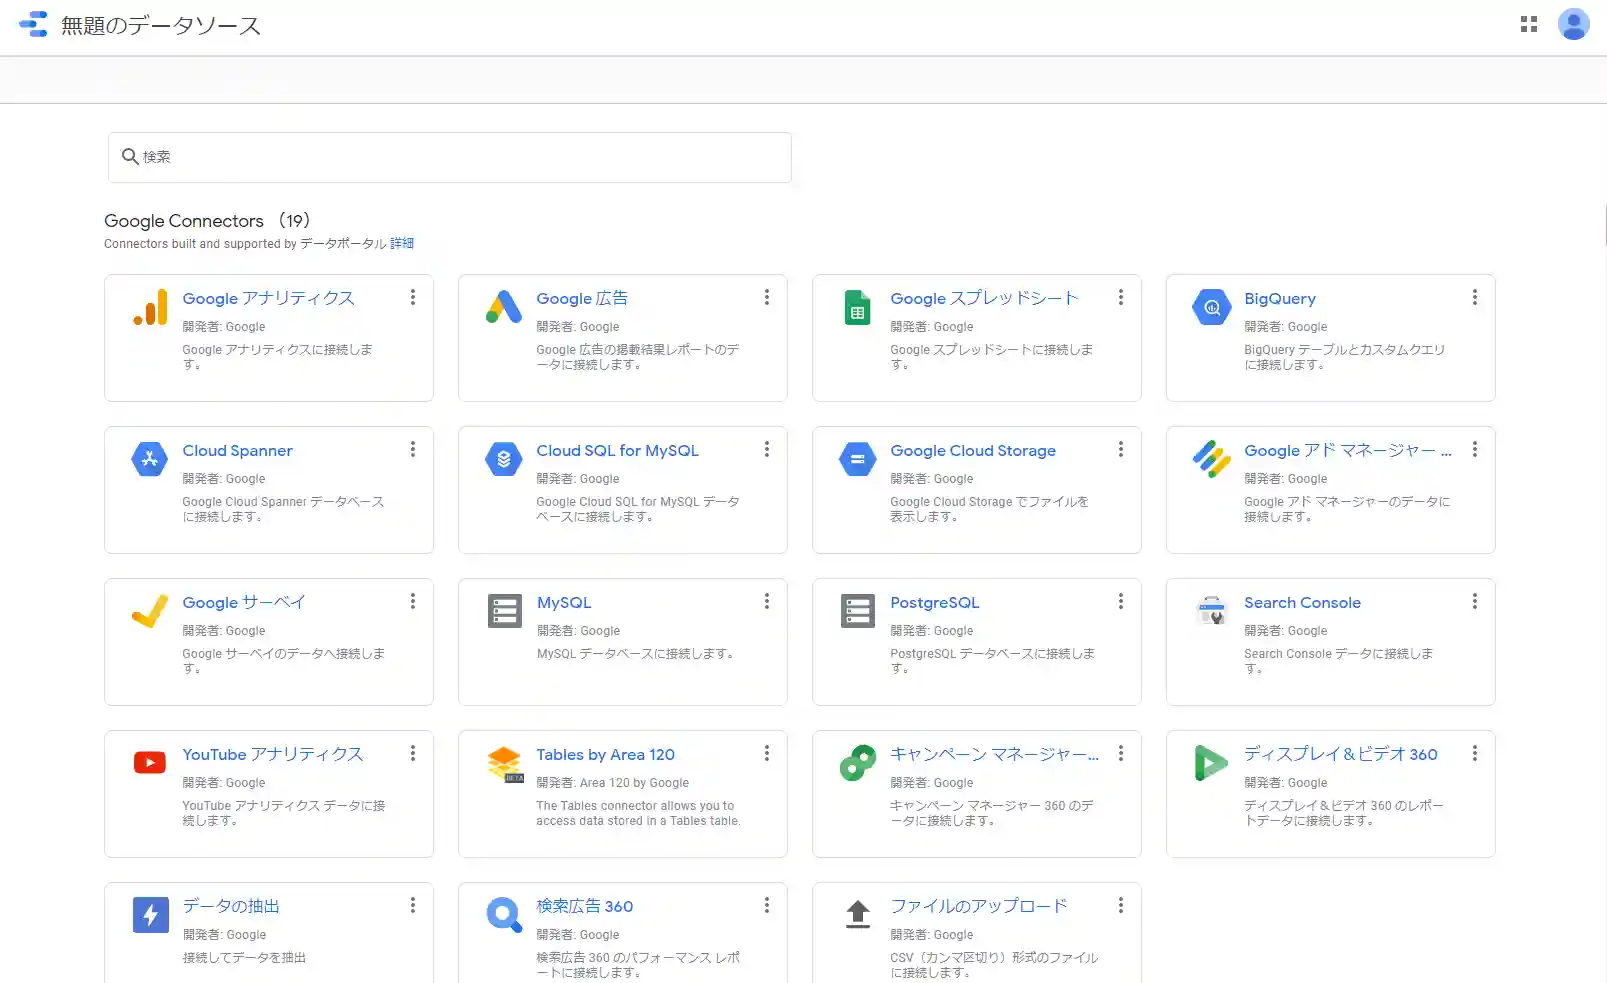
Task: Open more options for Google アド マネージャー
Action: pyautogui.click(x=1474, y=450)
